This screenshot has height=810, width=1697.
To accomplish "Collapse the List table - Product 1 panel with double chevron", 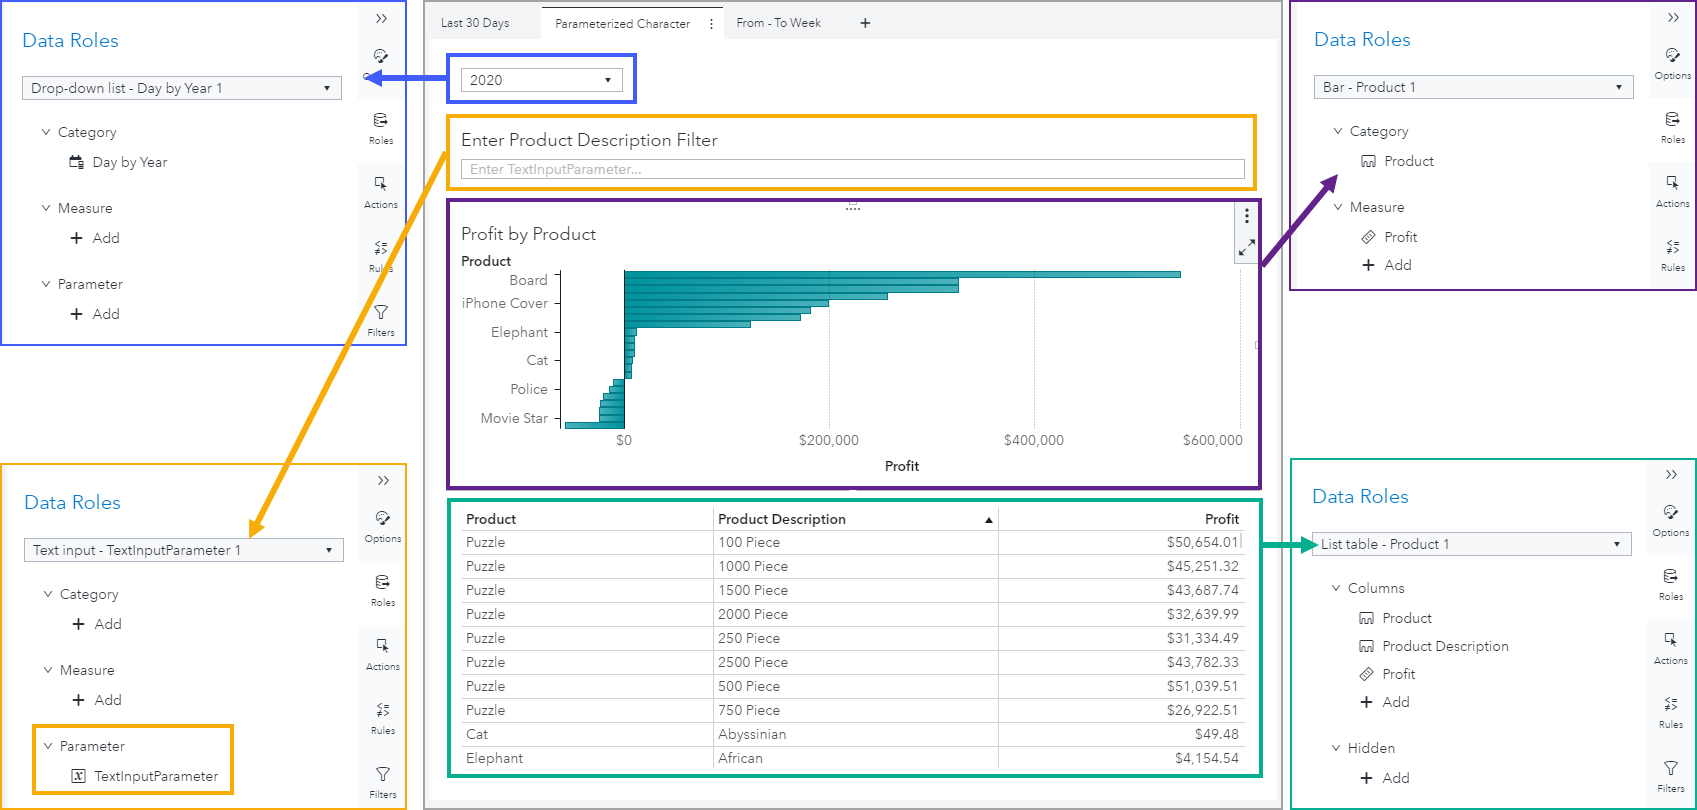I will [1671, 475].
